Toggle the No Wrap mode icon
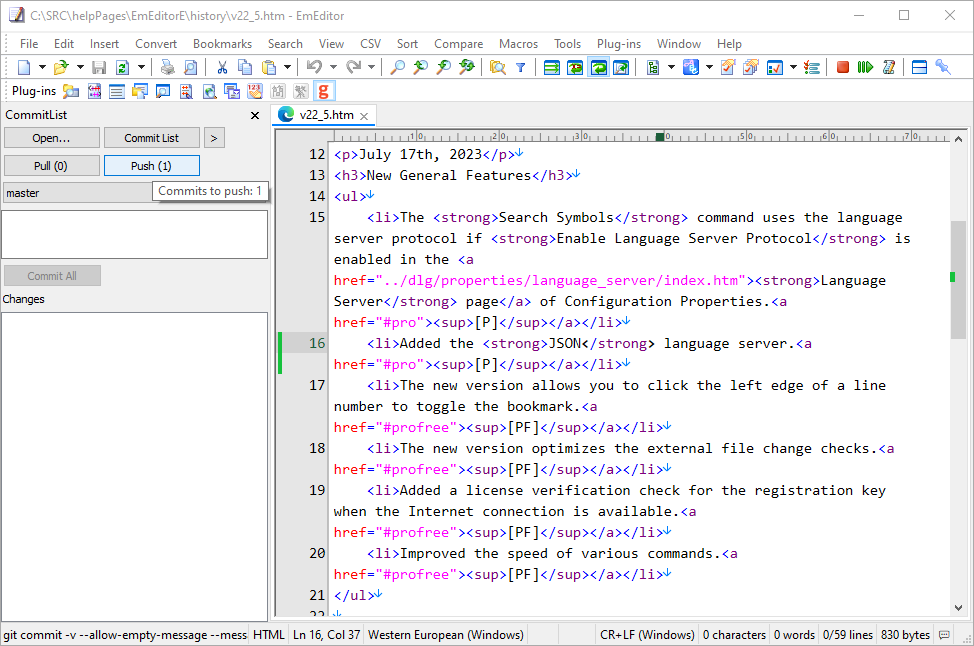Viewport: 974px width, 646px height. tap(552, 67)
